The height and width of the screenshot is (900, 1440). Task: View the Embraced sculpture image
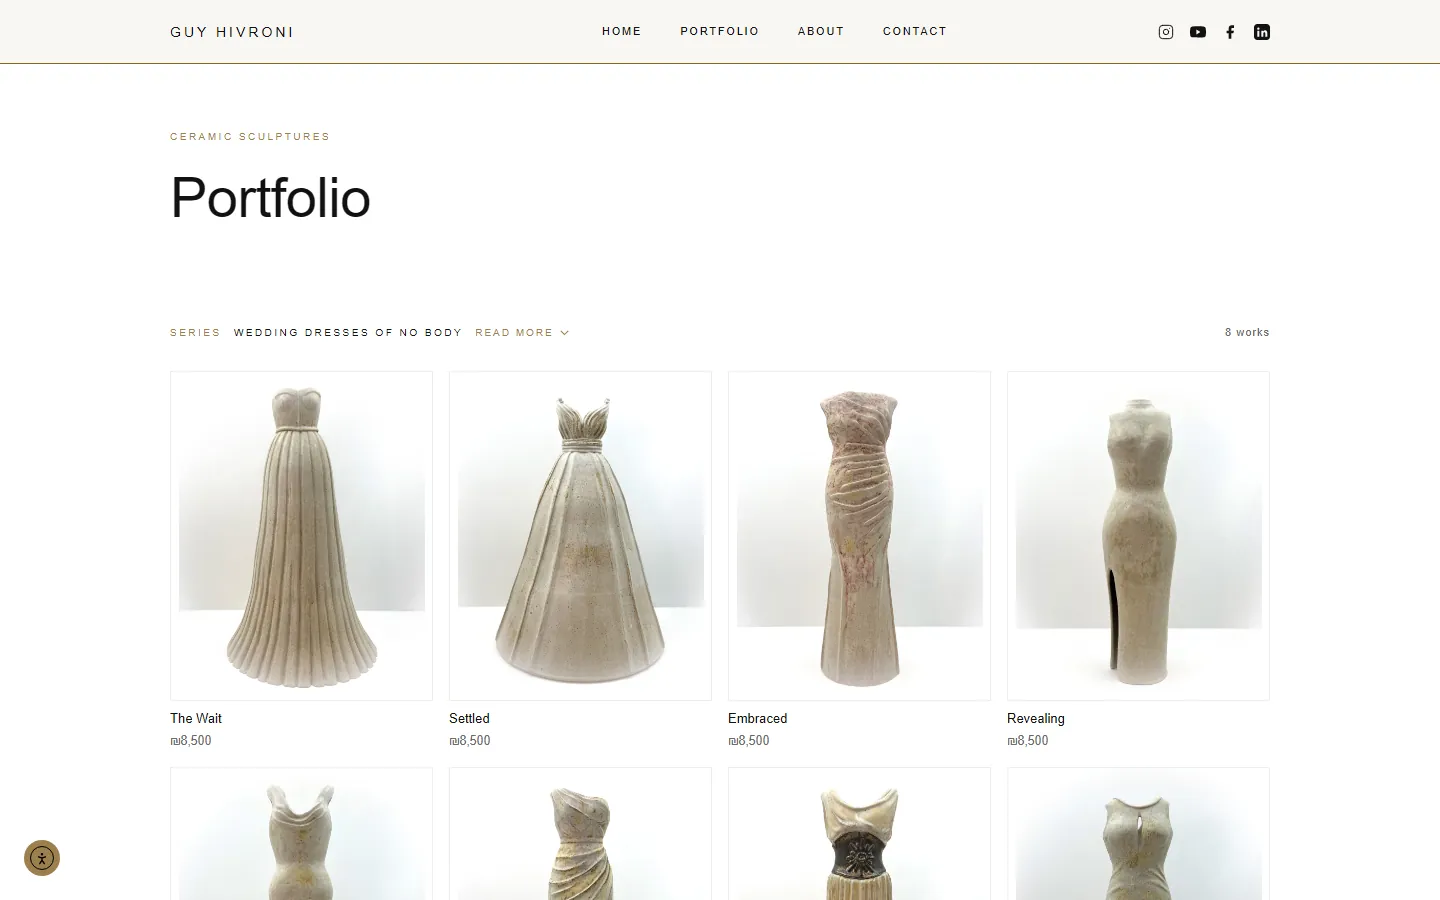coord(859,536)
